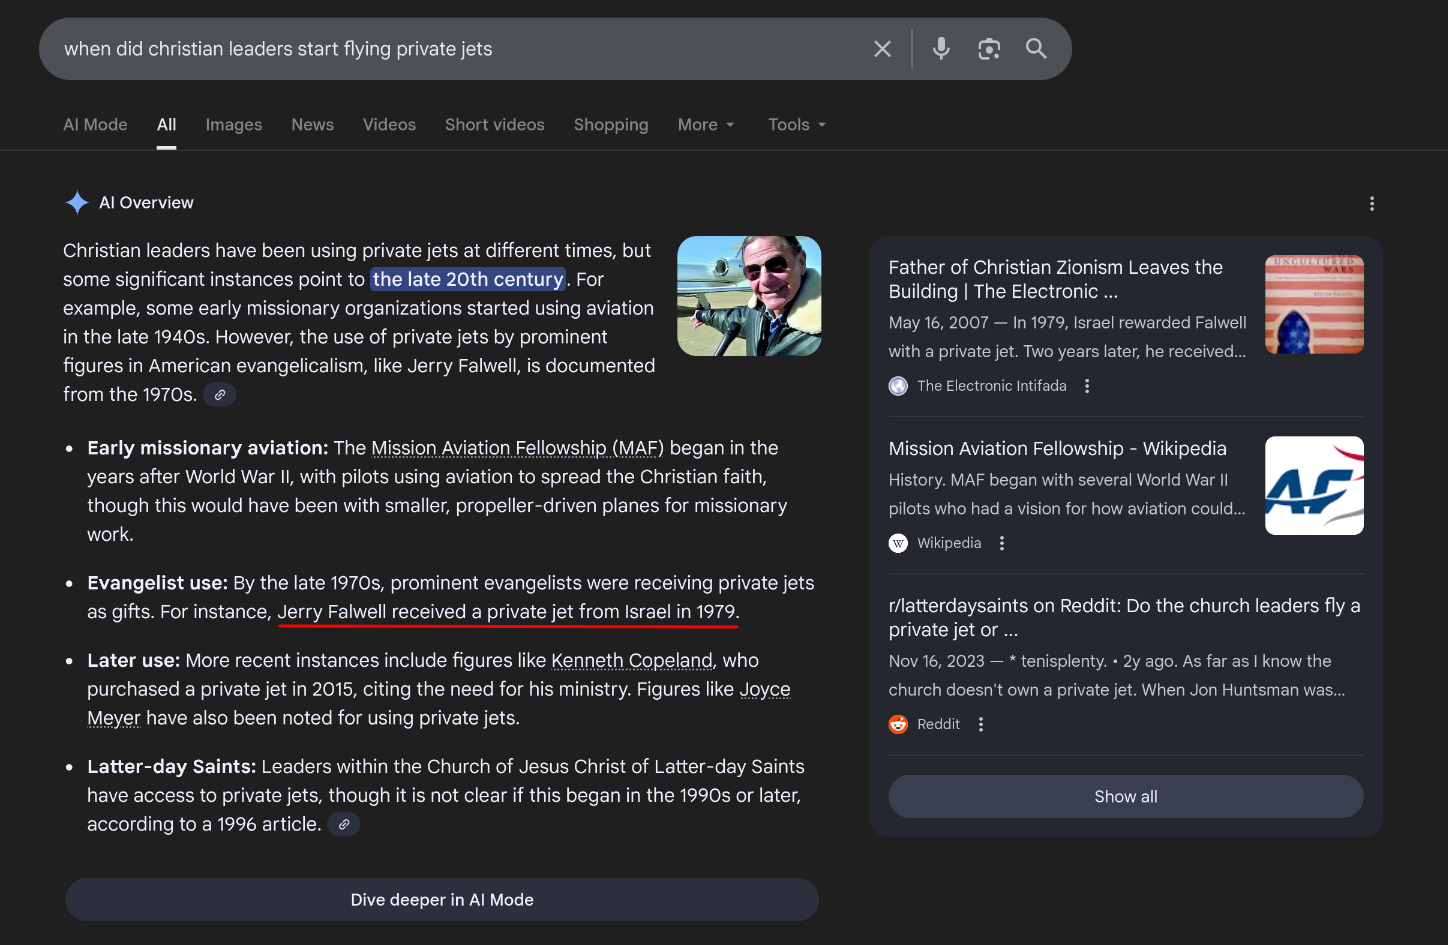Click the 'Wikipedia' source name label

[949, 543]
